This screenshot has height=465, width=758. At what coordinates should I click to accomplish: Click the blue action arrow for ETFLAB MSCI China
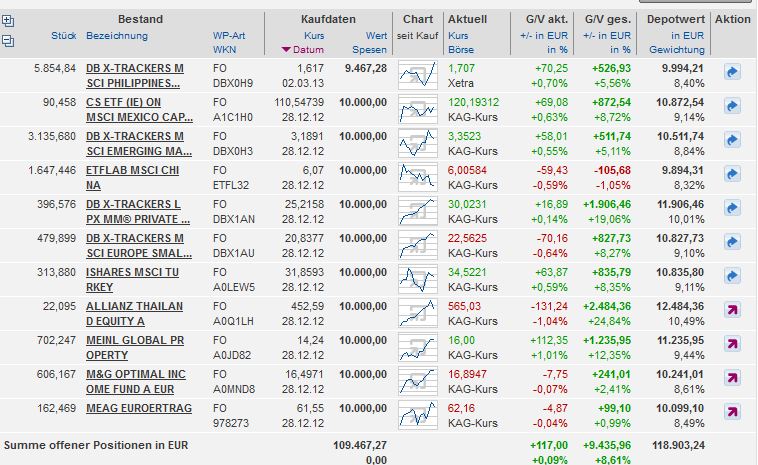(x=731, y=174)
